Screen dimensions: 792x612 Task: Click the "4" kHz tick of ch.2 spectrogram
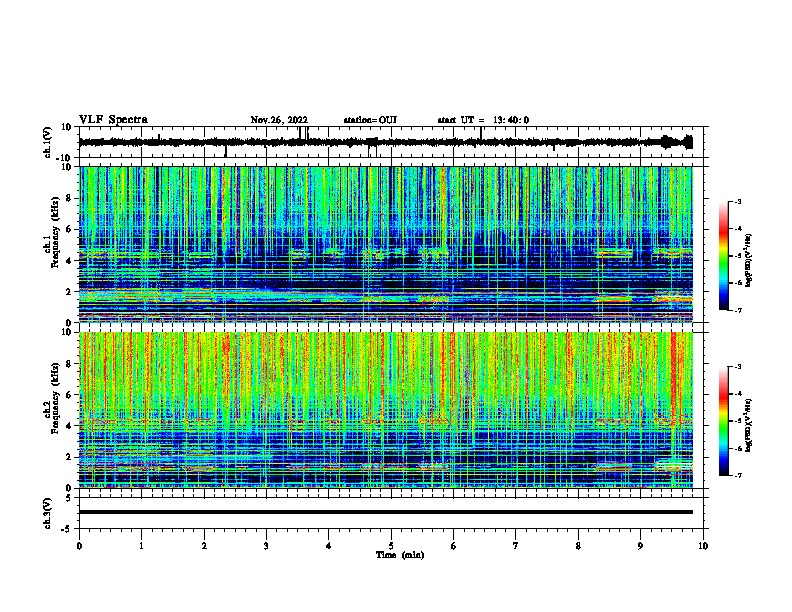(69, 426)
